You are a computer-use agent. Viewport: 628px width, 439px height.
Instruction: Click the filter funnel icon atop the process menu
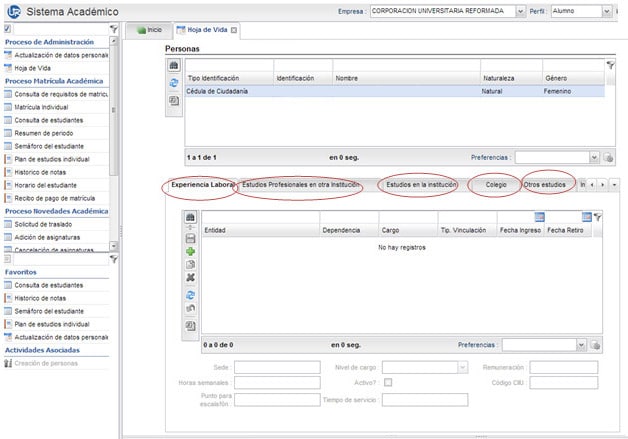pos(114,29)
